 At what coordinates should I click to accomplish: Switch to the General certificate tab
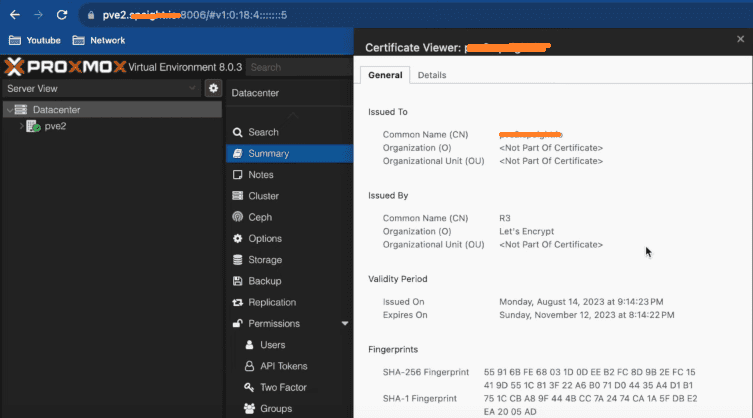[x=385, y=75]
